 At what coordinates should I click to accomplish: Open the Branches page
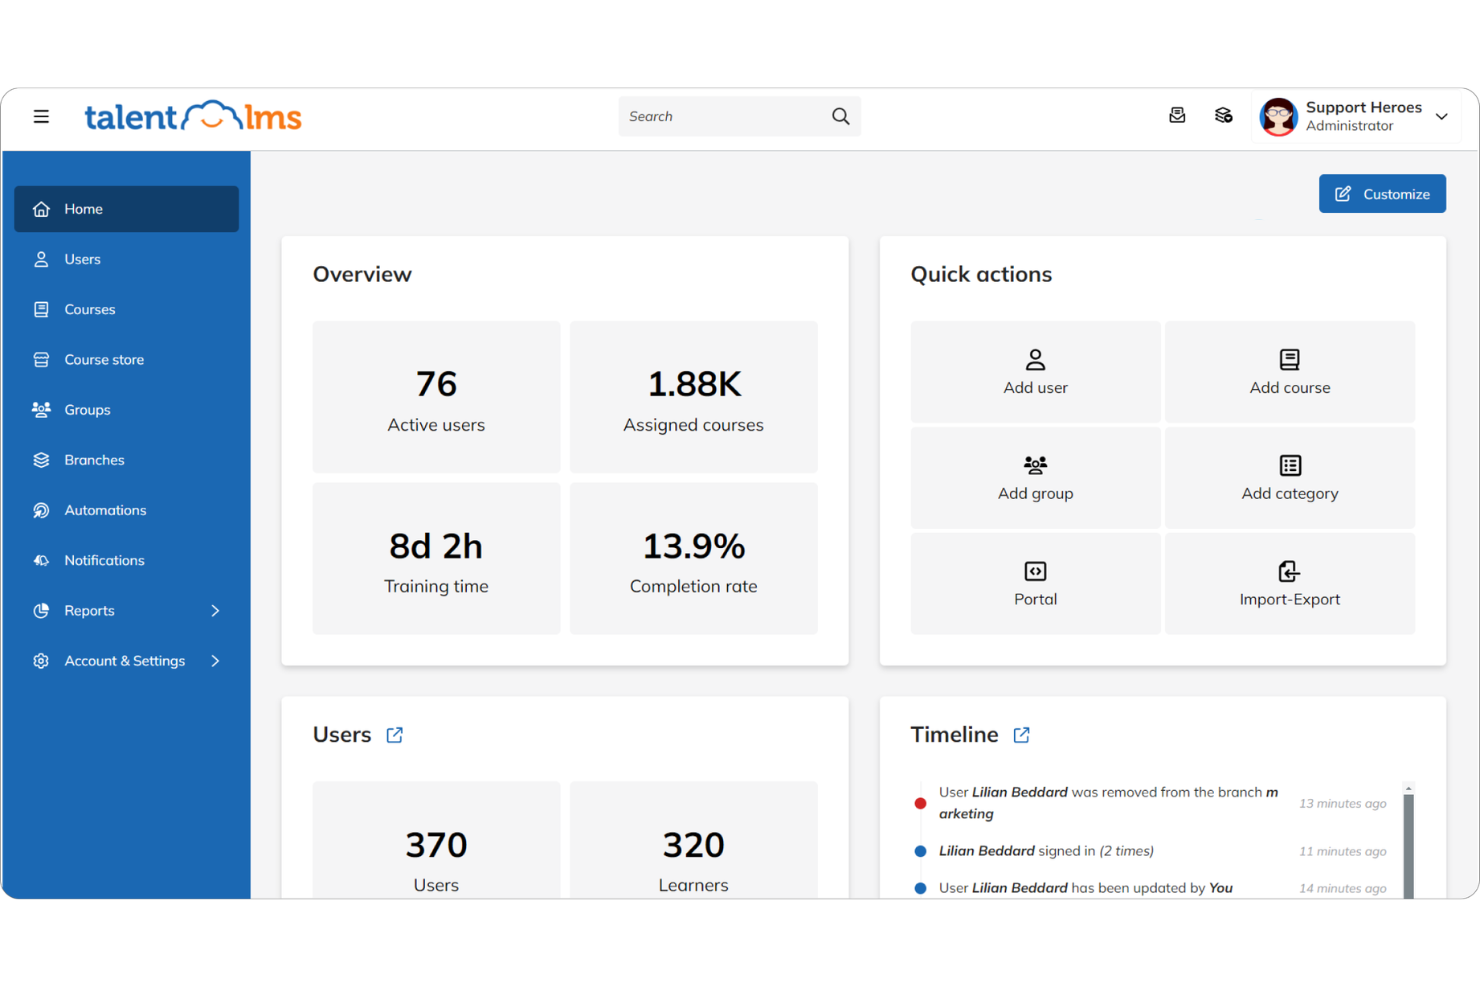[x=94, y=459]
